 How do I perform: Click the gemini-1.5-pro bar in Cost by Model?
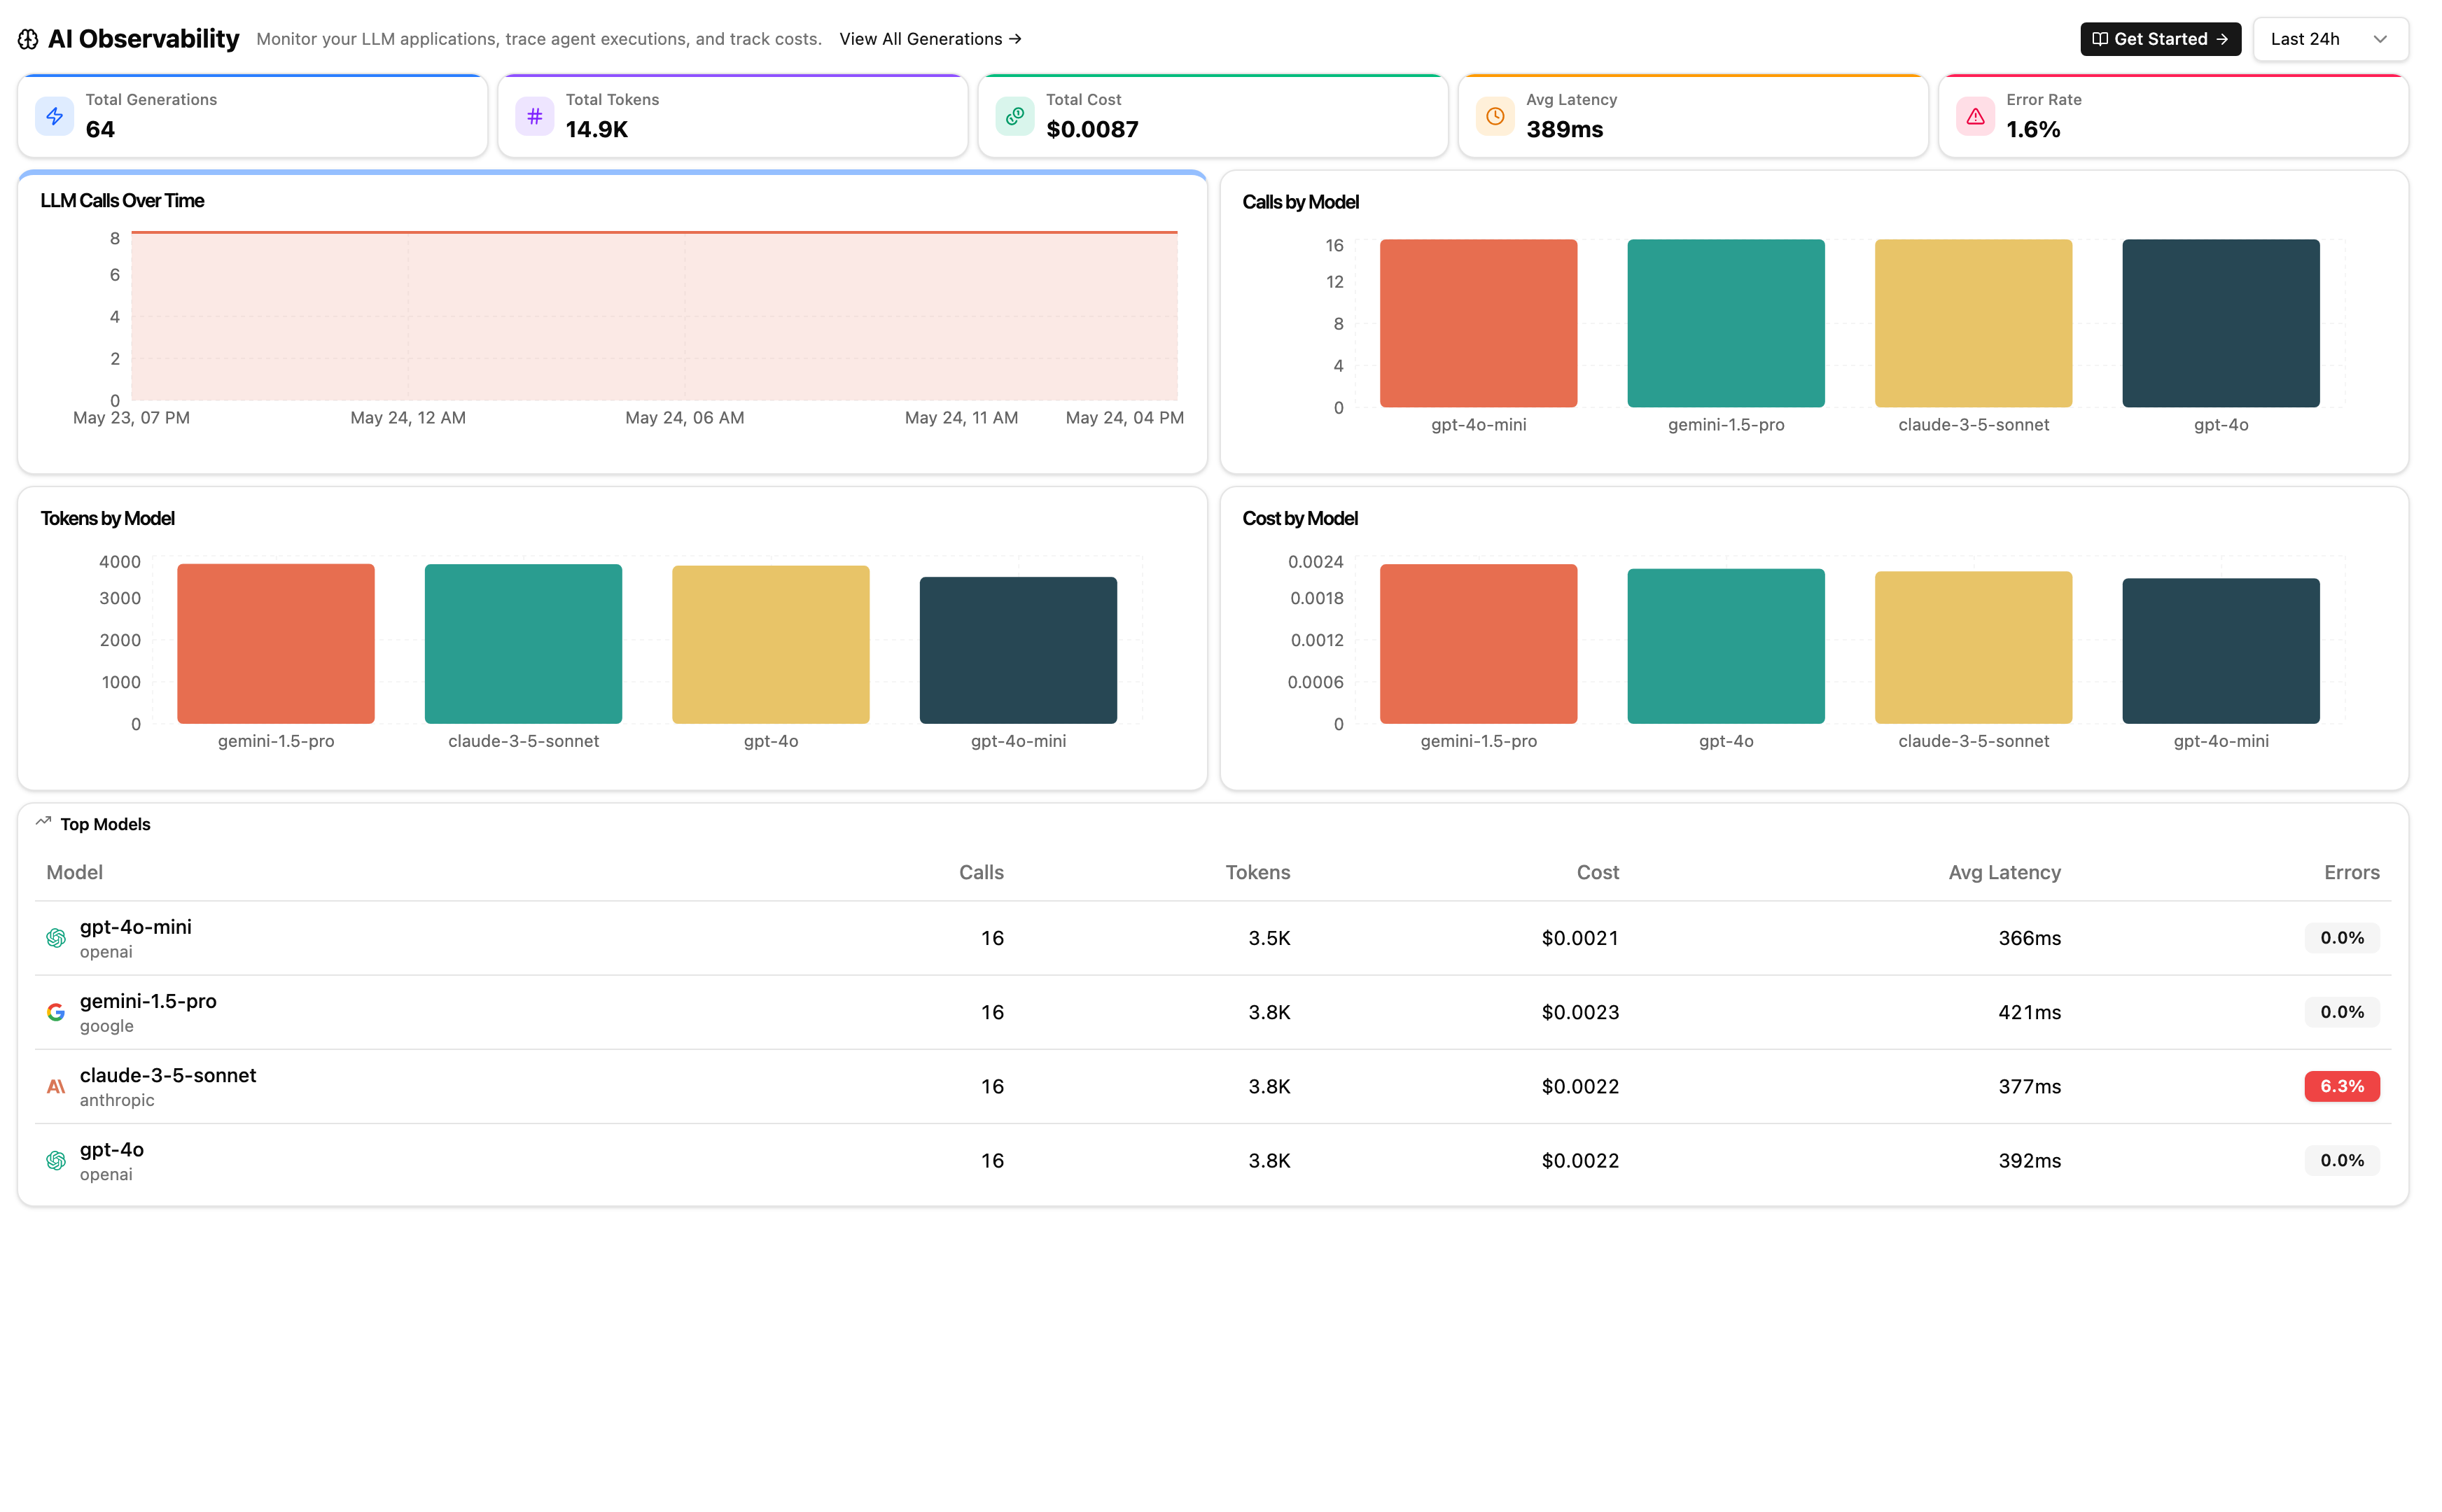[x=1478, y=644]
